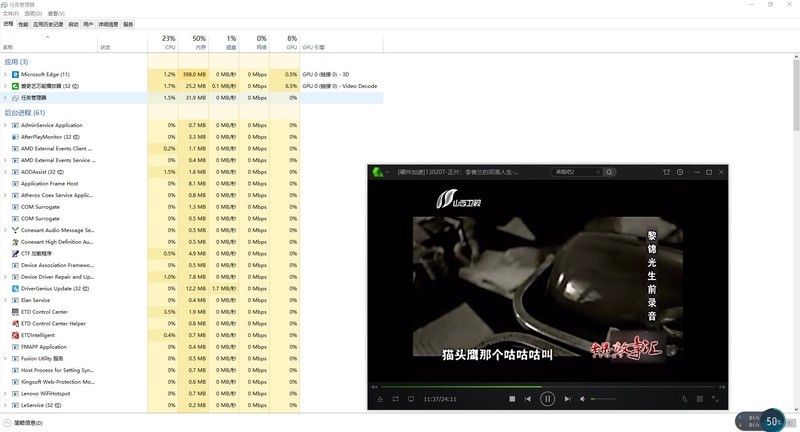Select the green 爱奇艺 player icon row

tap(15, 86)
